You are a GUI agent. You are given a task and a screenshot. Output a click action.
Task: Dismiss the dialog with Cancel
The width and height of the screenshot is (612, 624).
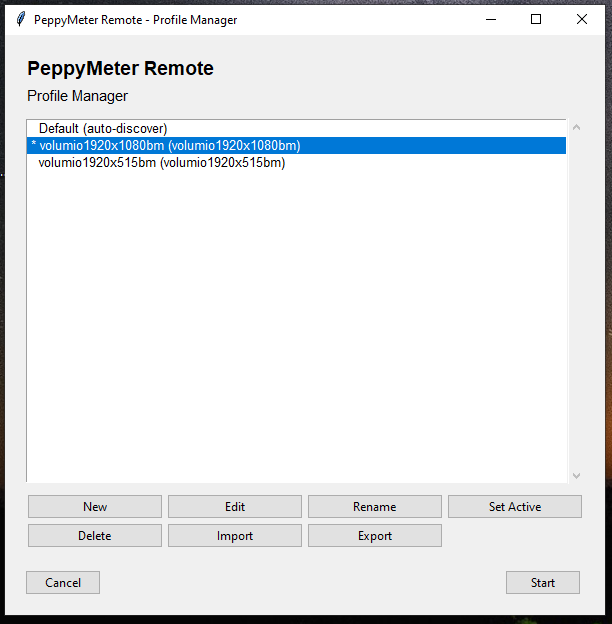tap(63, 583)
